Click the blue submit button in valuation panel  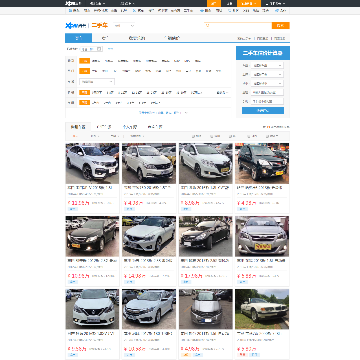[x=263, y=110]
